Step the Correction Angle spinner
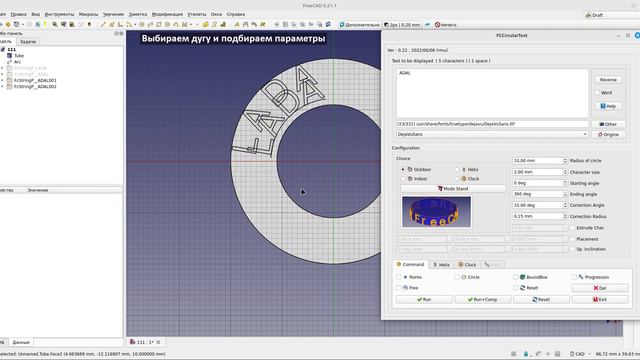Screen dimensions: 640x360 (565, 205)
